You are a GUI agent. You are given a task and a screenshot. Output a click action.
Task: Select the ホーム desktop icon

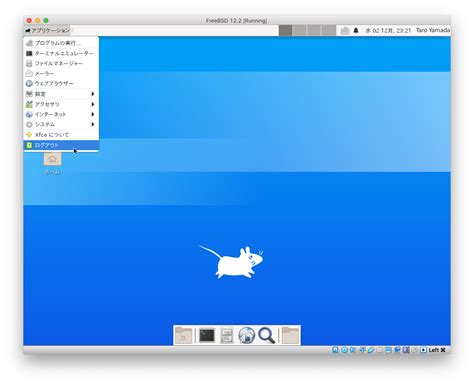(52, 163)
